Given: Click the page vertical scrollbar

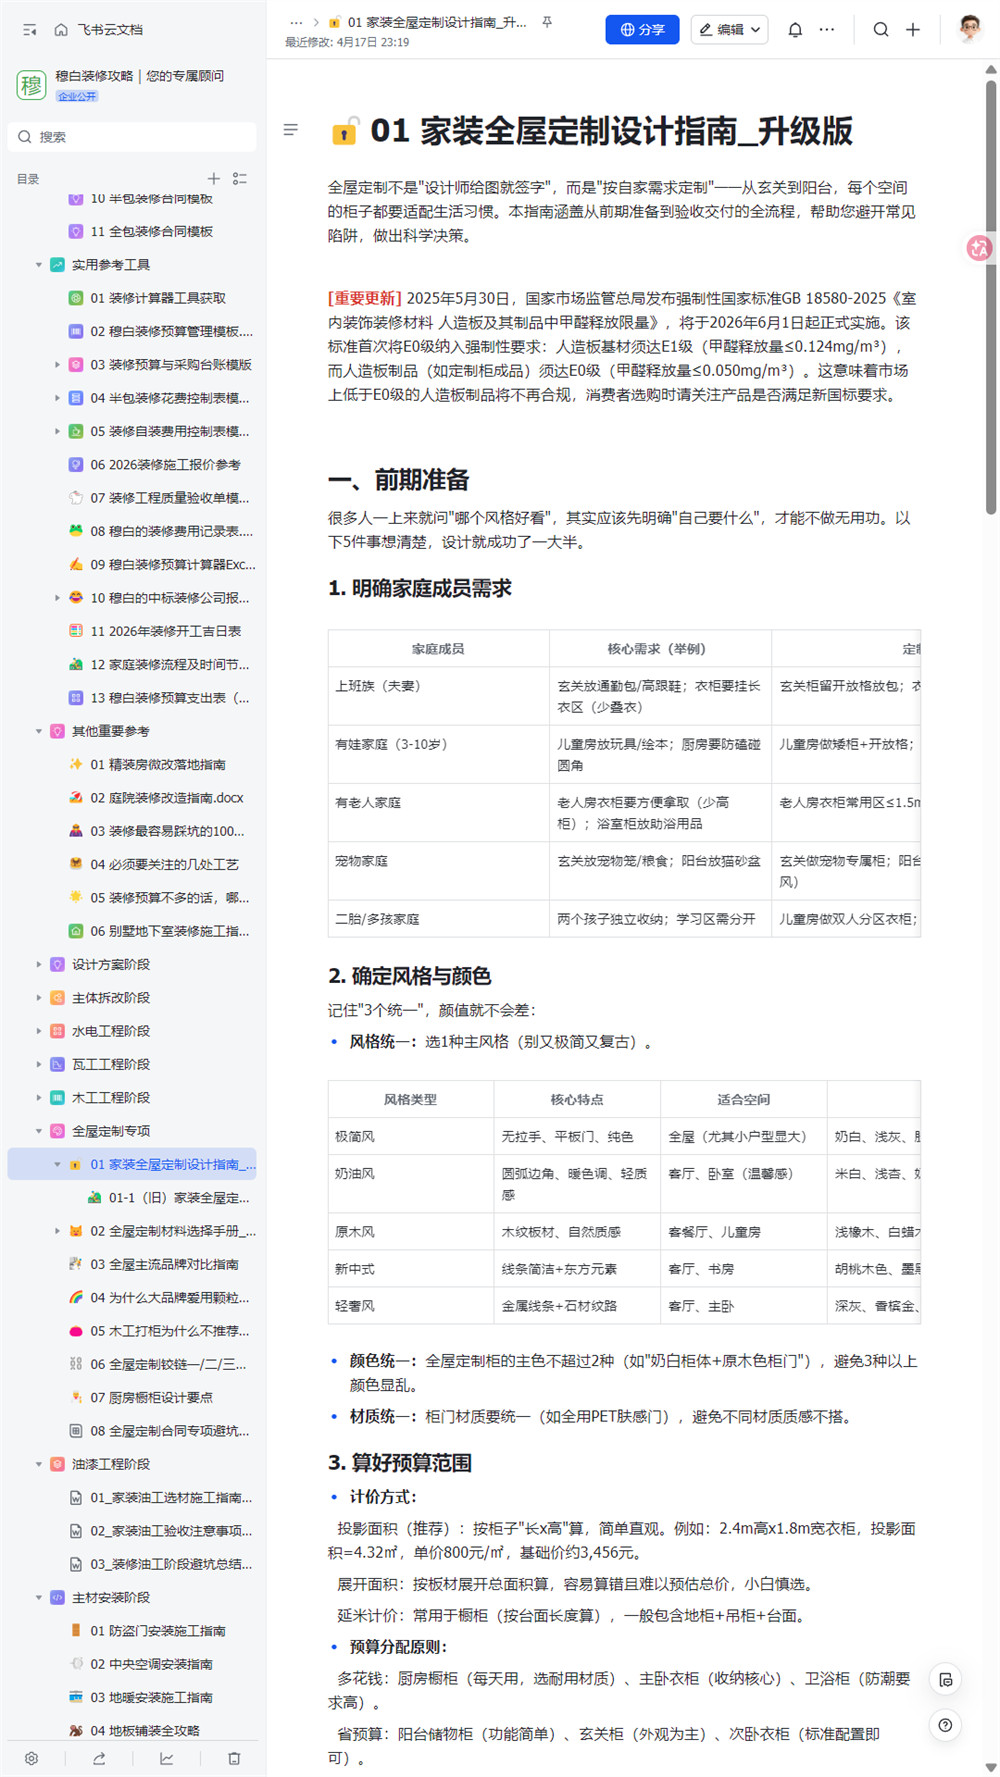Looking at the screenshot, I should 991,298.
